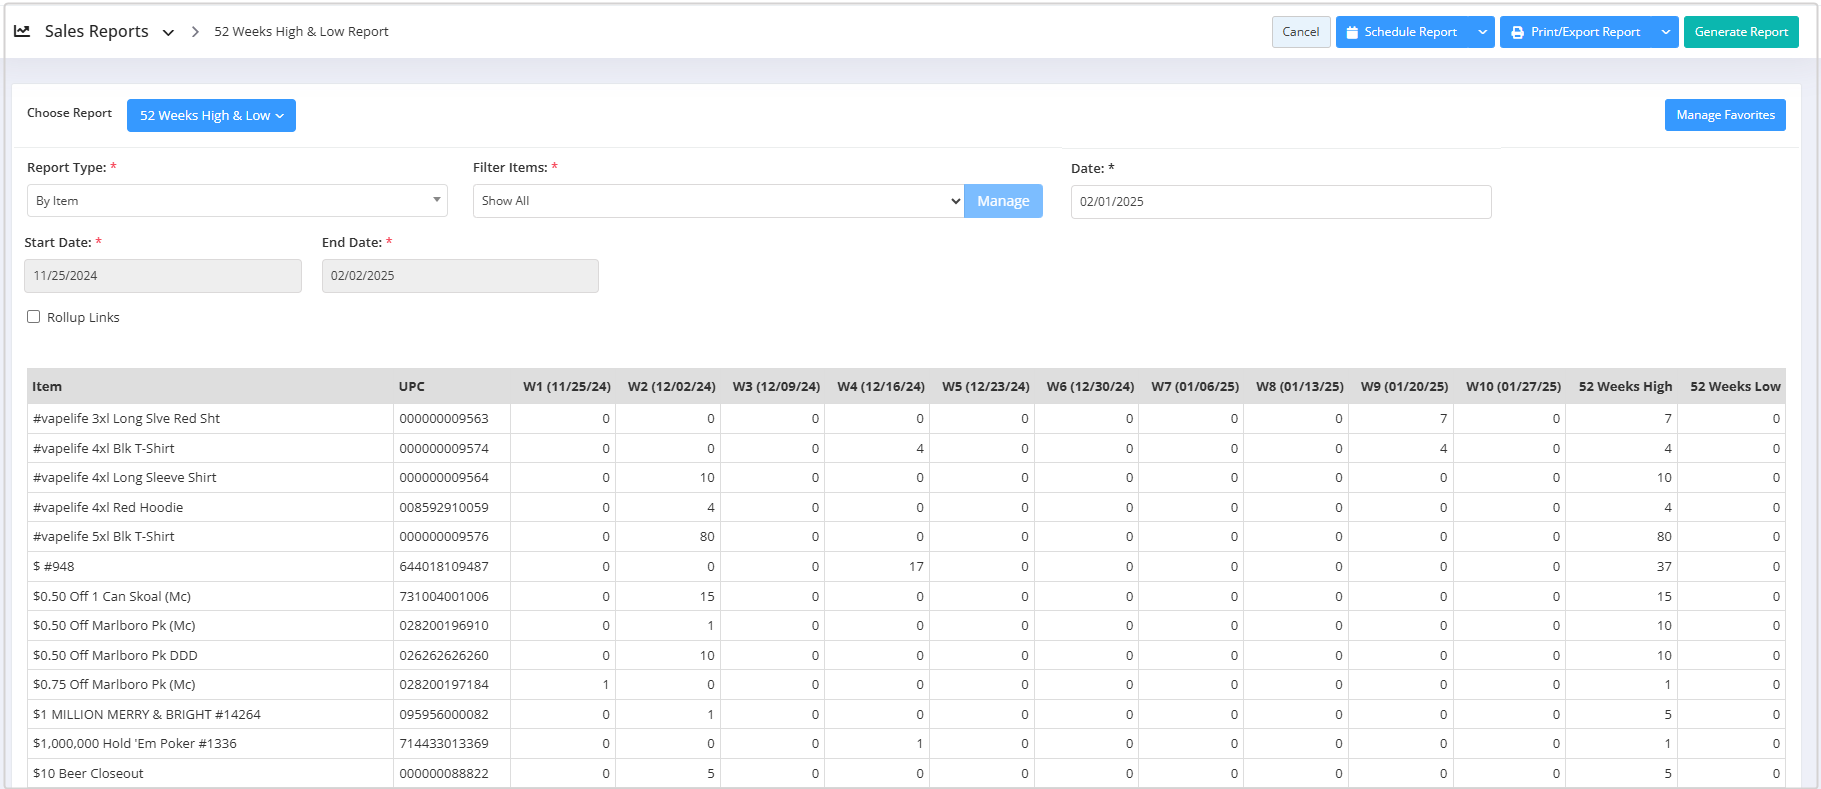Image resolution: width=1821 pixels, height=789 pixels.
Task: Click the End Date field
Action: tap(460, 276)
